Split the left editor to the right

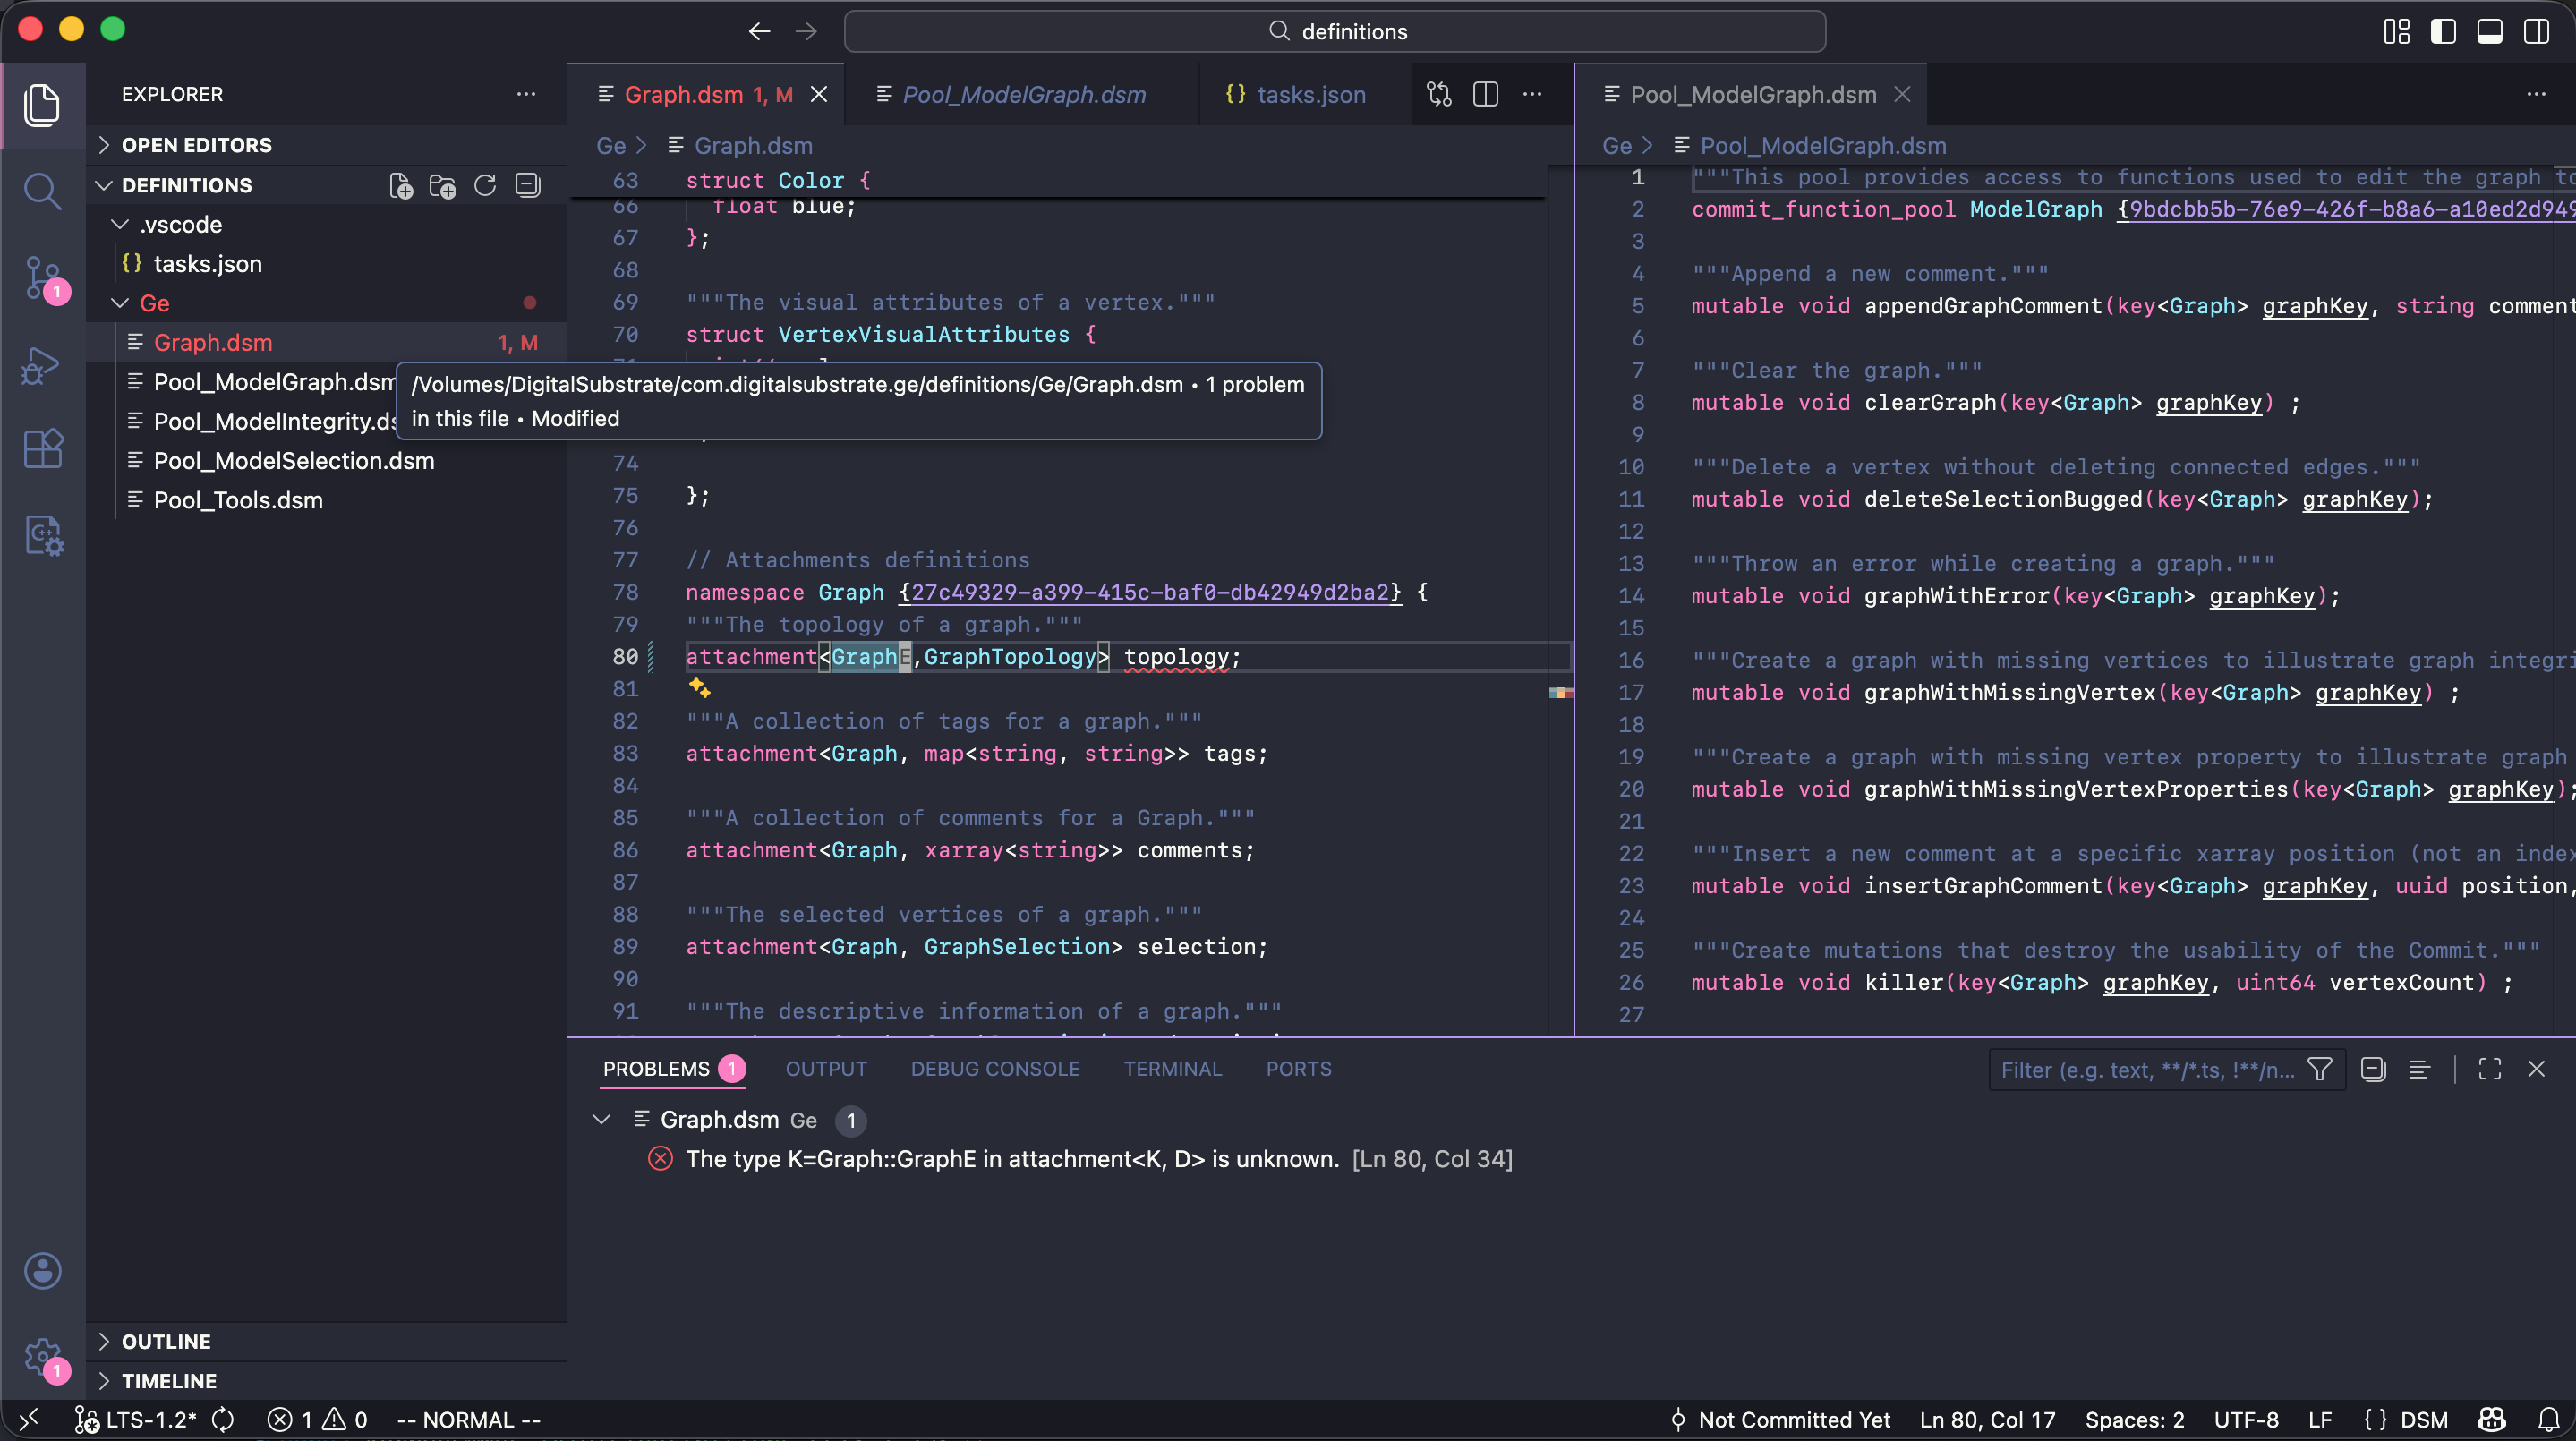tap(1485, 94)
